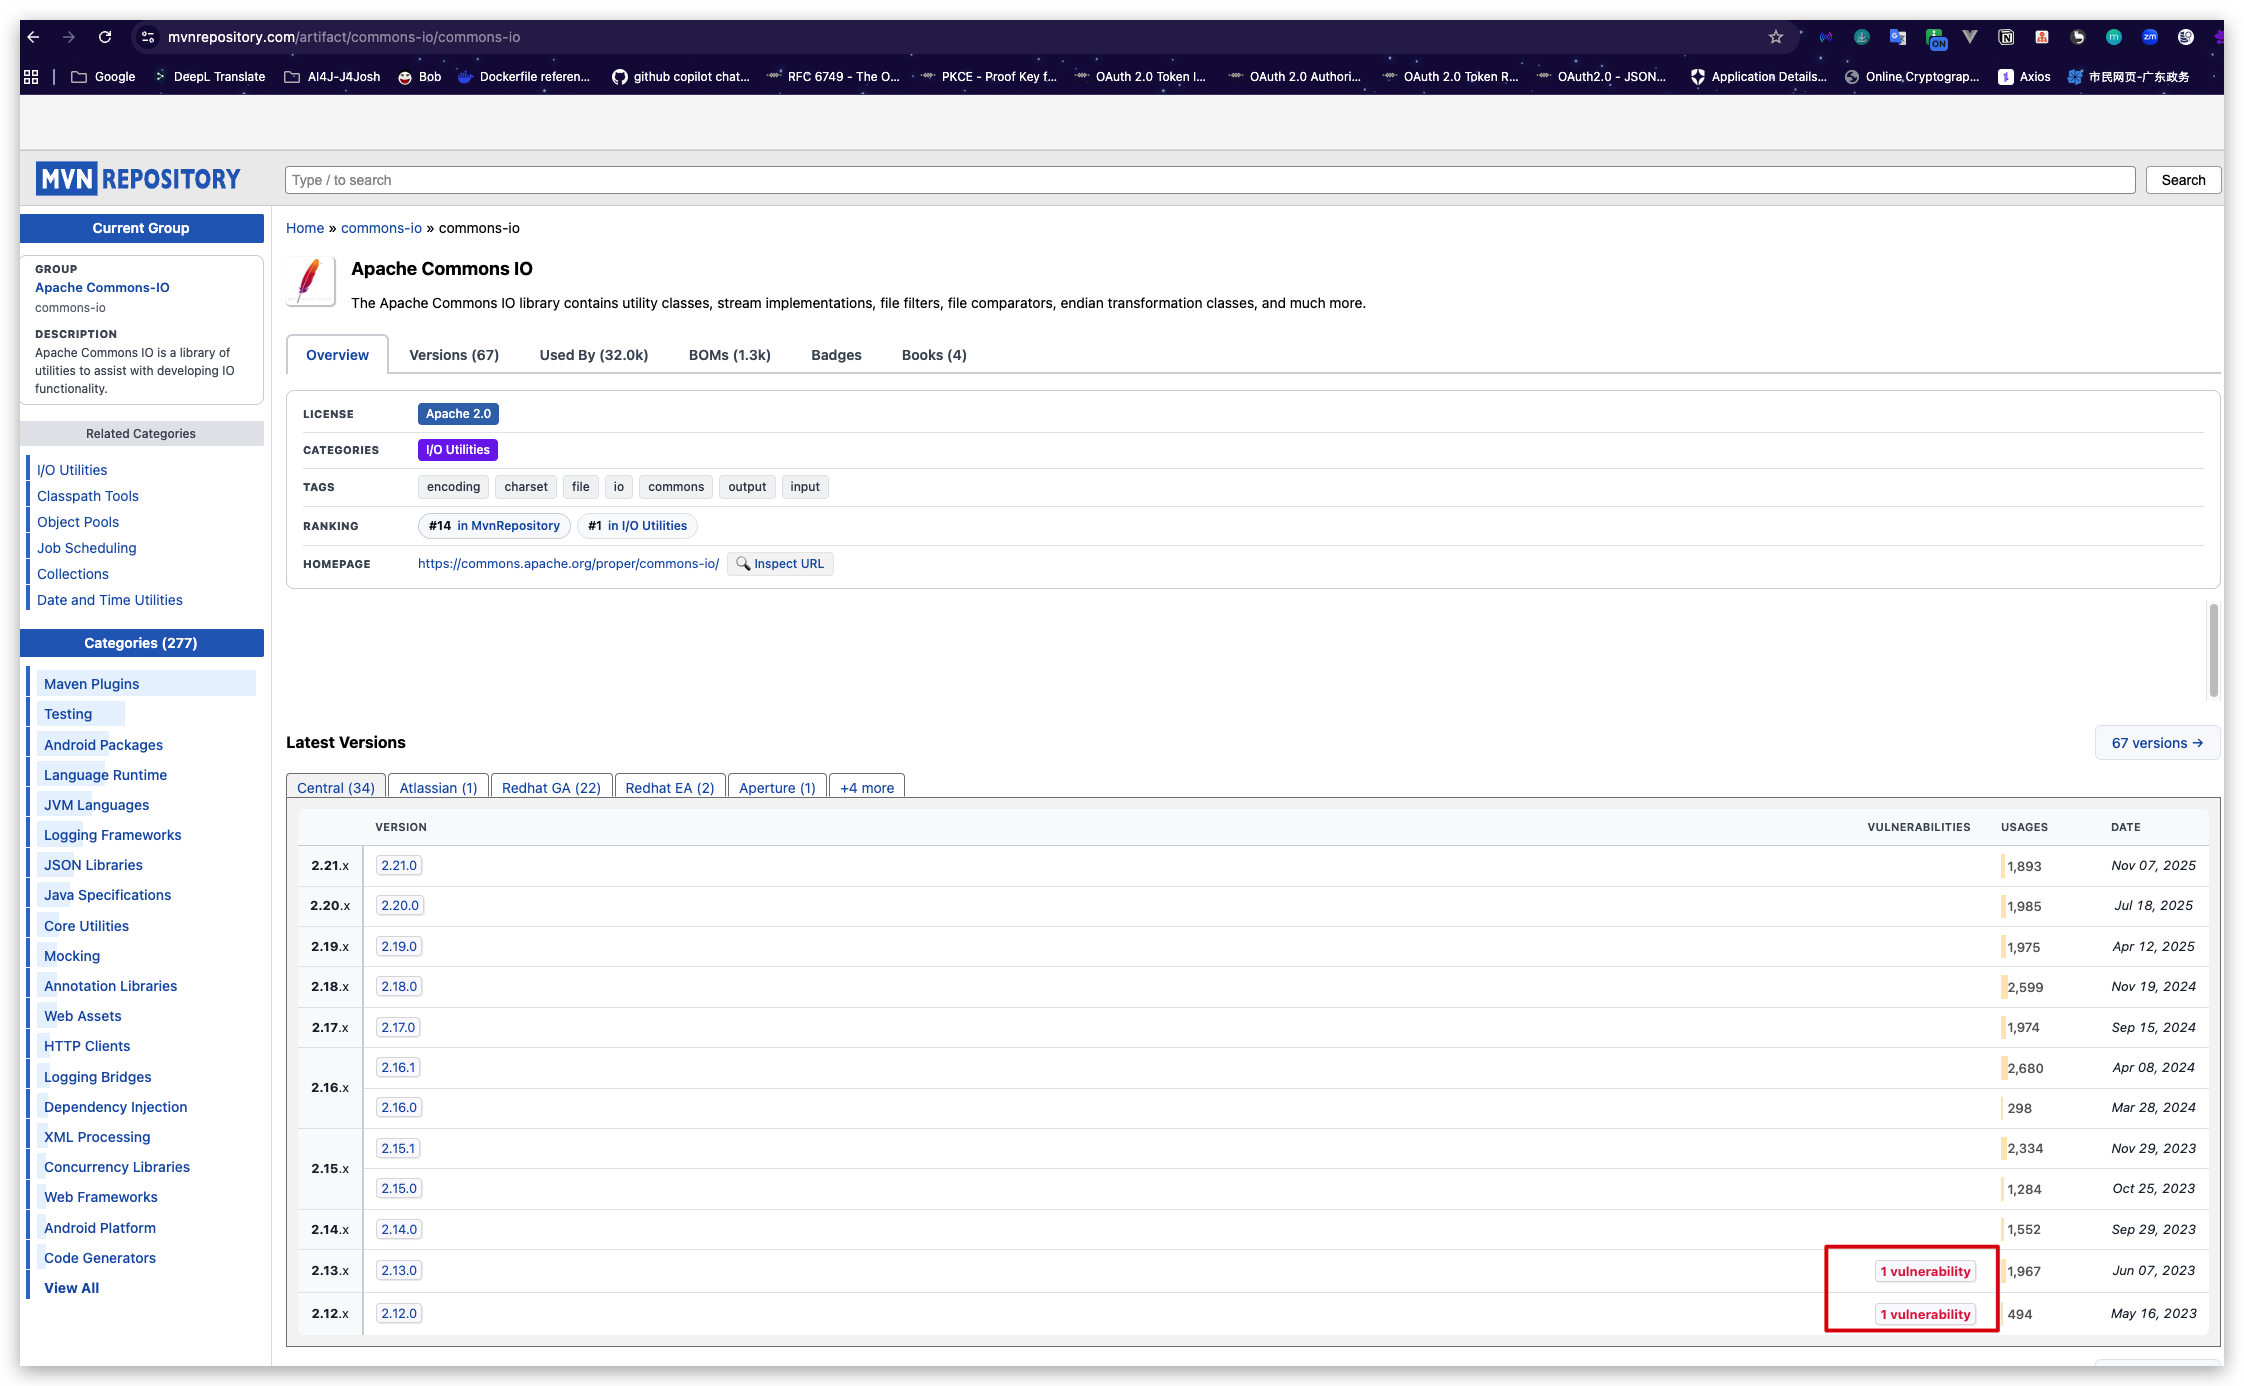The image size is (2244, 1386).
Task: Open the Google Translate extension icon
Action: (x=1897, y=37)
